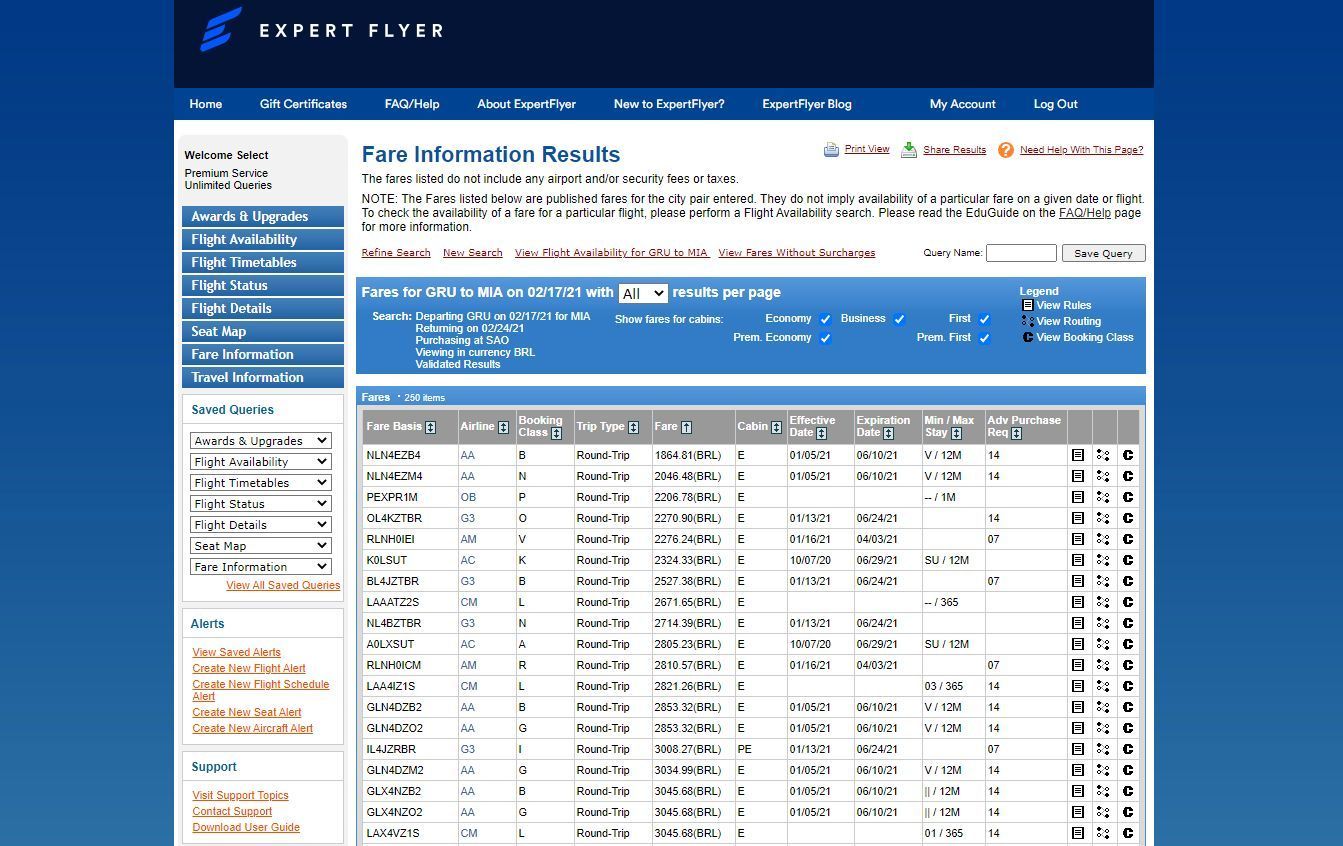The image size is (1343, 846).
Task: View routing for the OL4KZTBR fare
Action: click(1103, 518)
